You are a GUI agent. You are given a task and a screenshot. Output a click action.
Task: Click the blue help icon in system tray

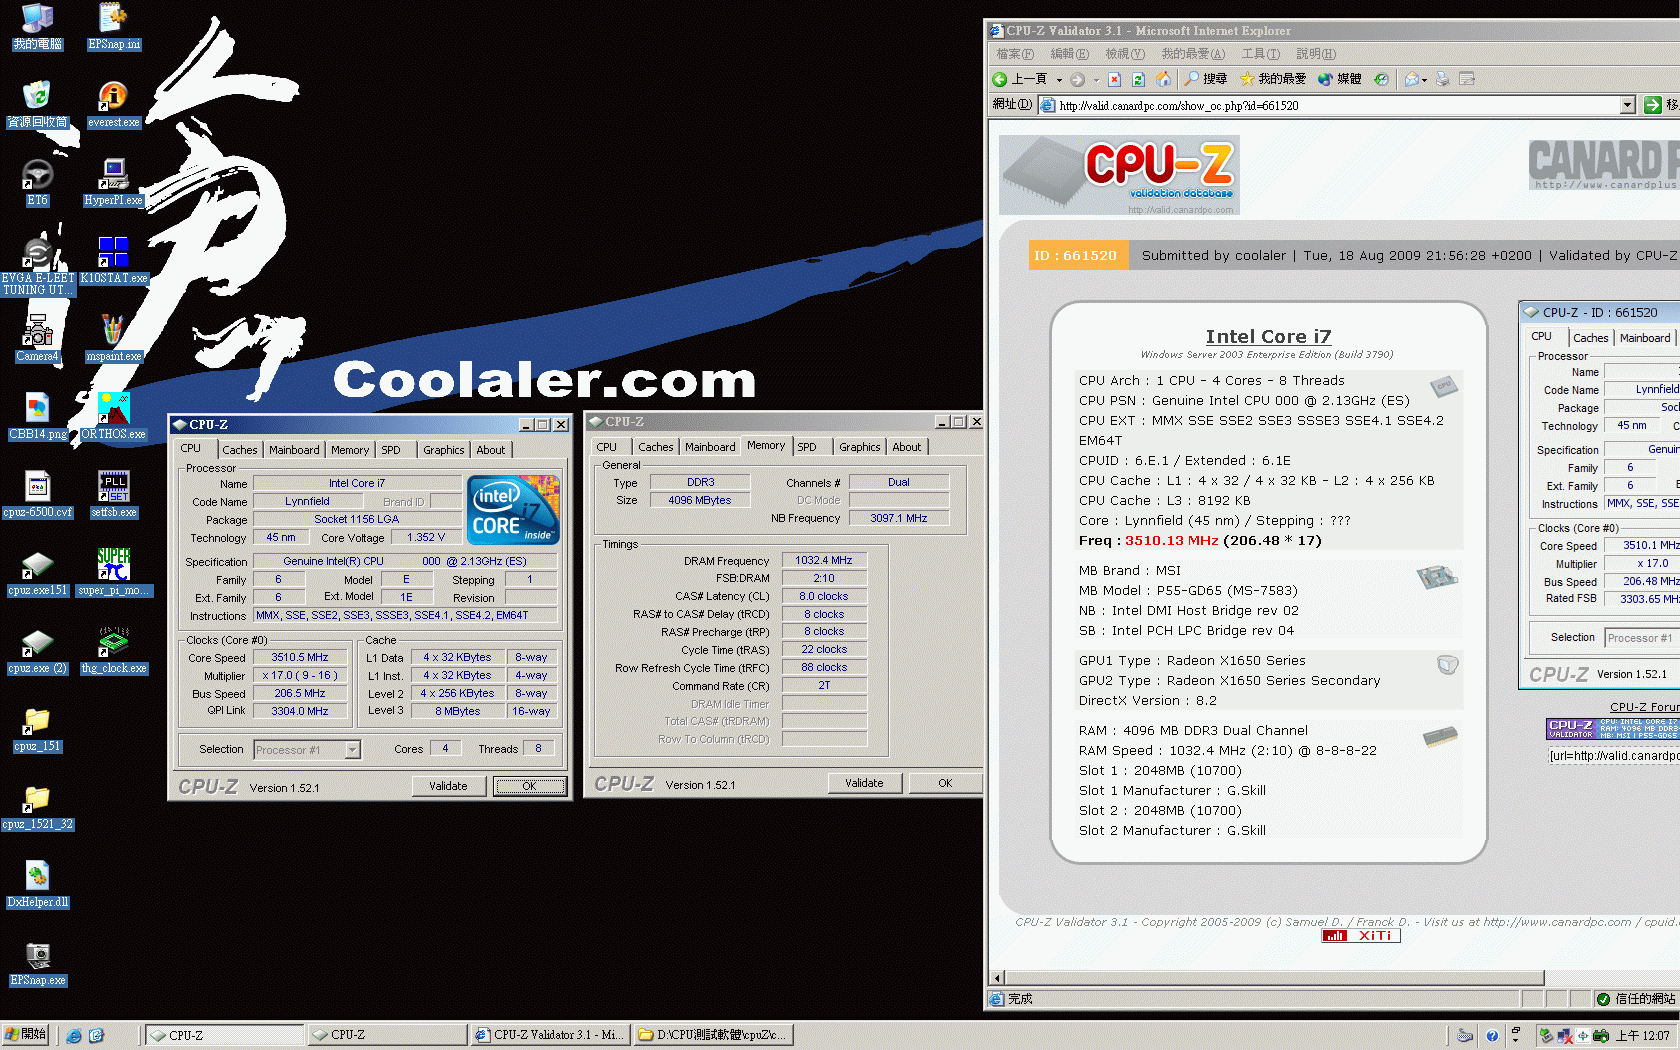point(1492,1035)
